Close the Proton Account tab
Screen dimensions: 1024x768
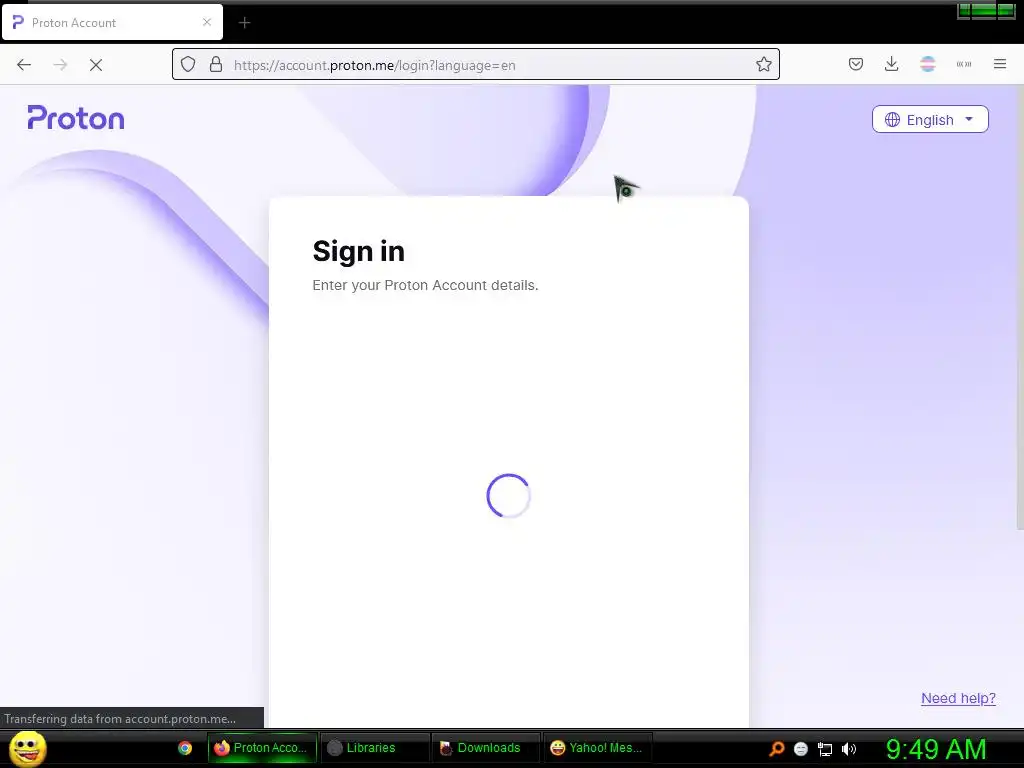pos(207,22)
